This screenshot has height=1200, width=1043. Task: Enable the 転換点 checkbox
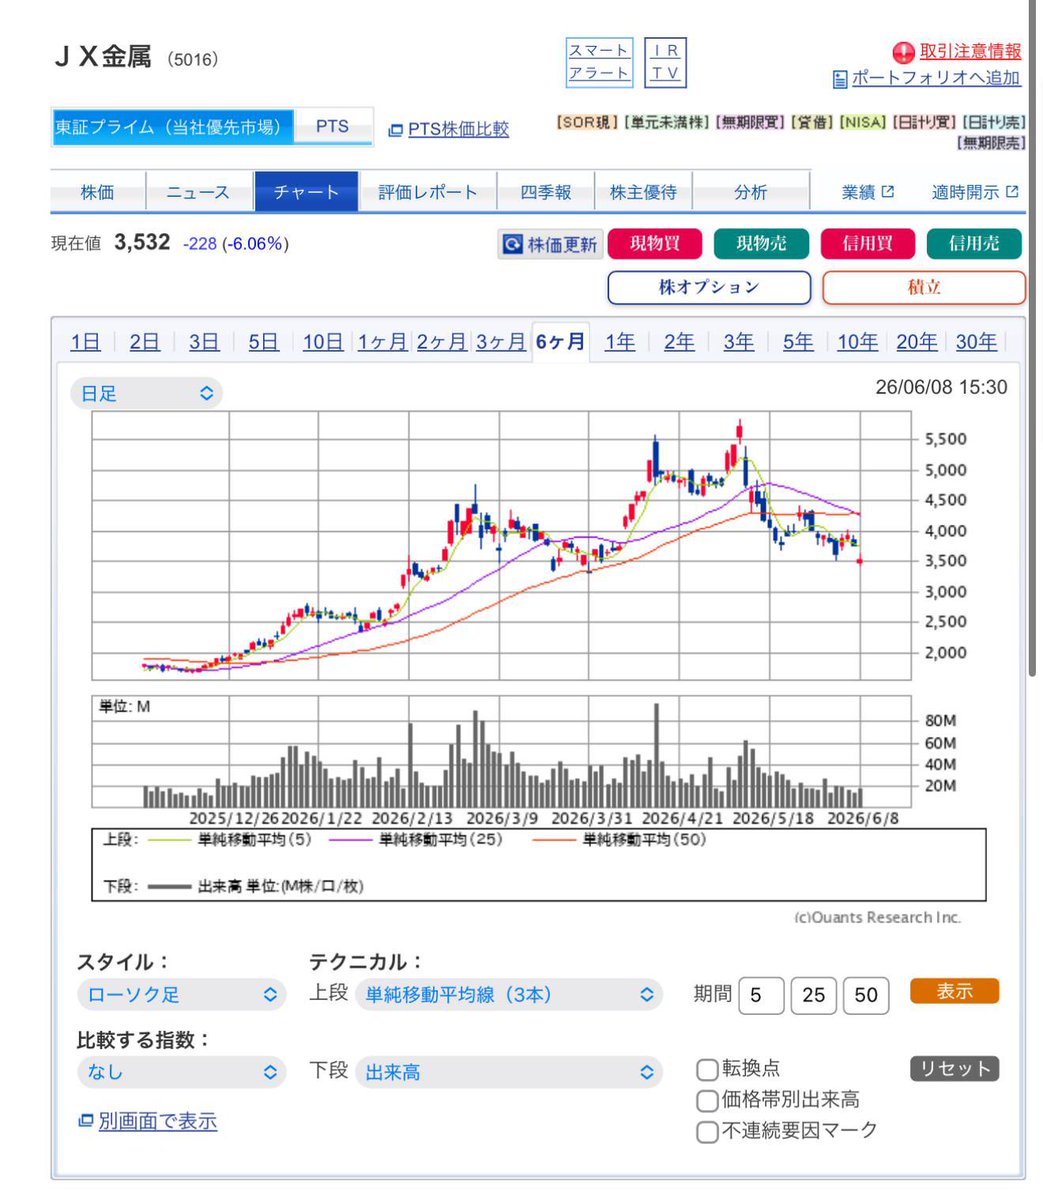(707, 1070)
